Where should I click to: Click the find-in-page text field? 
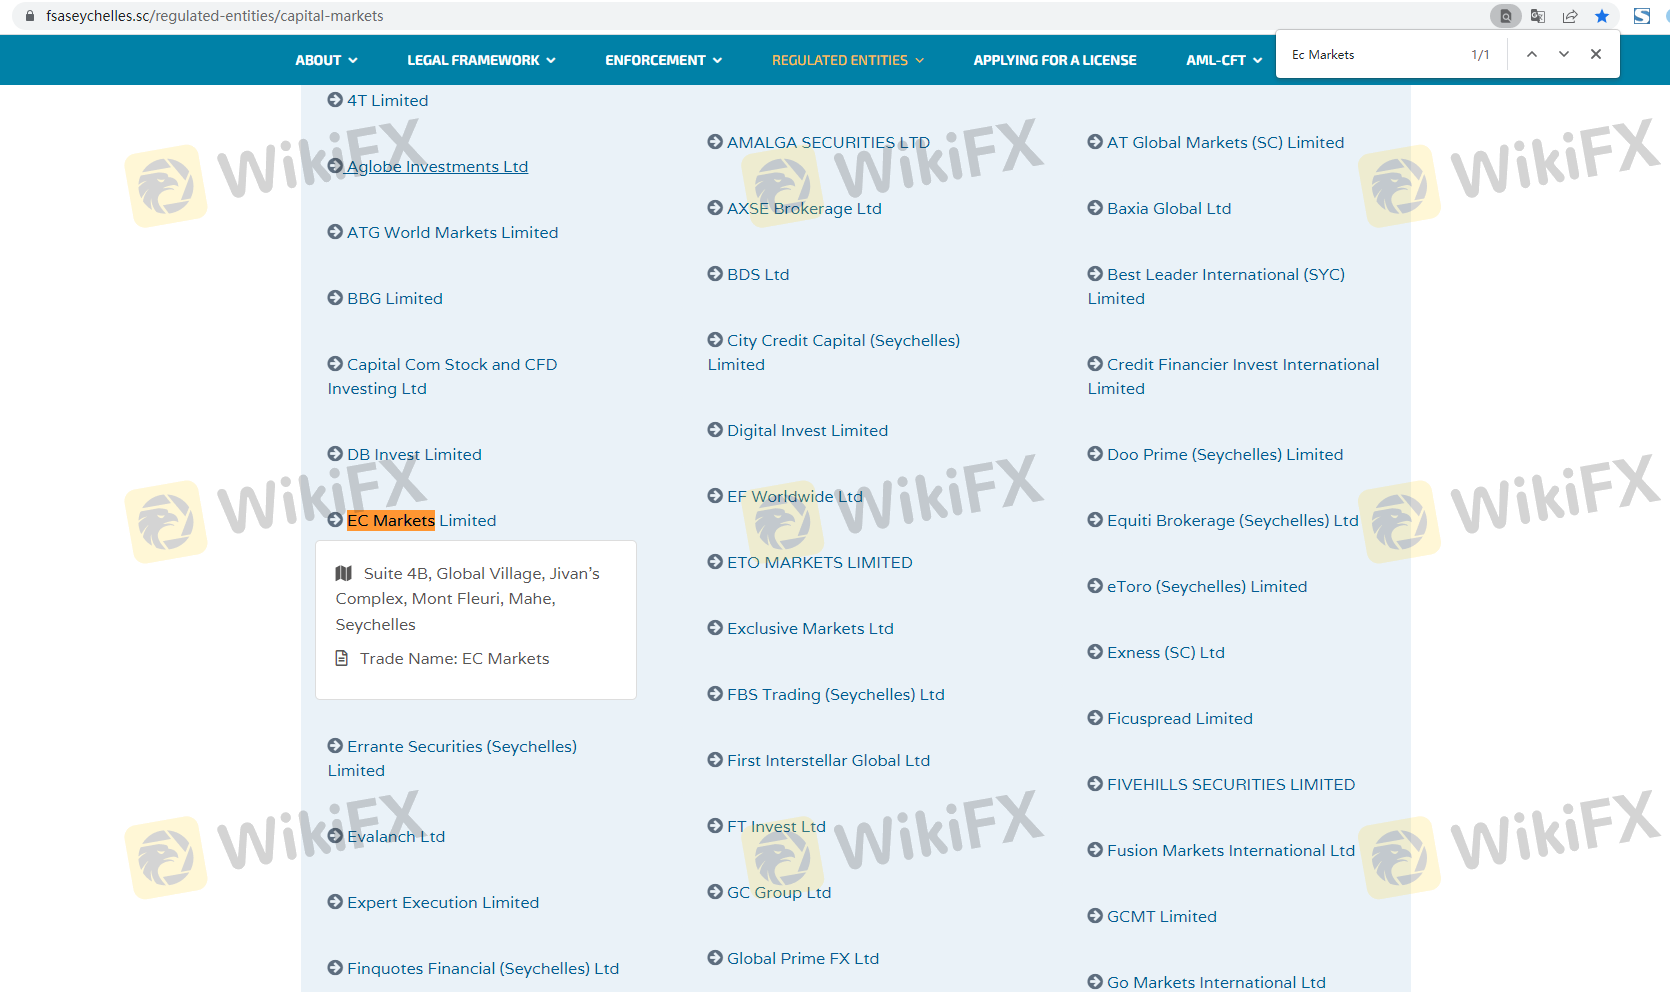click(1370, 55)
